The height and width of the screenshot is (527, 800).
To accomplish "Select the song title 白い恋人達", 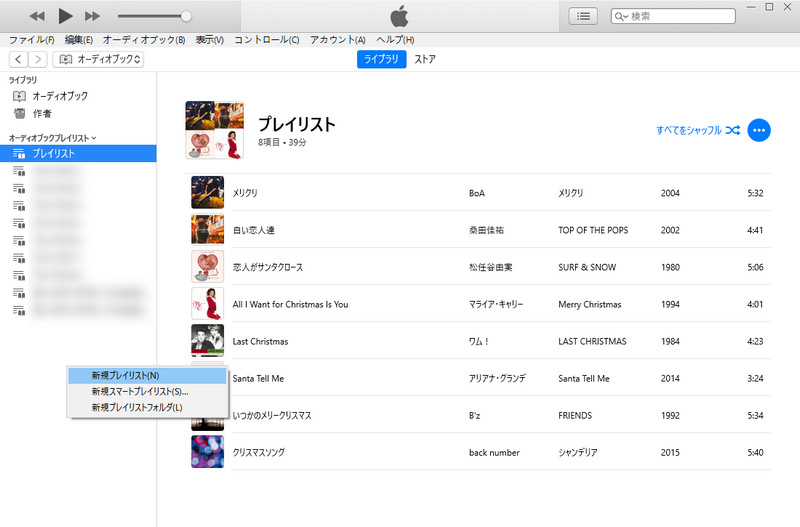I will tap(254, 230).
